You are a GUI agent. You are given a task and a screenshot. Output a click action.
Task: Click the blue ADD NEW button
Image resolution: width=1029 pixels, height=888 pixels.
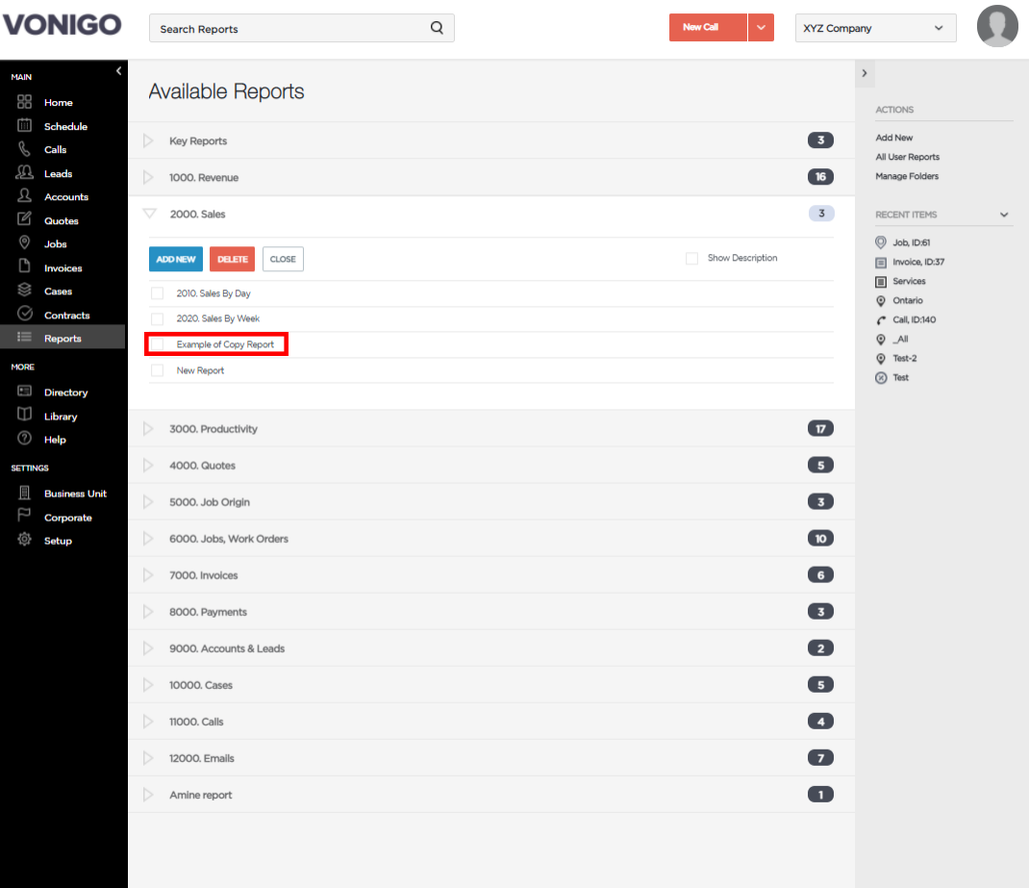[176, 259]
